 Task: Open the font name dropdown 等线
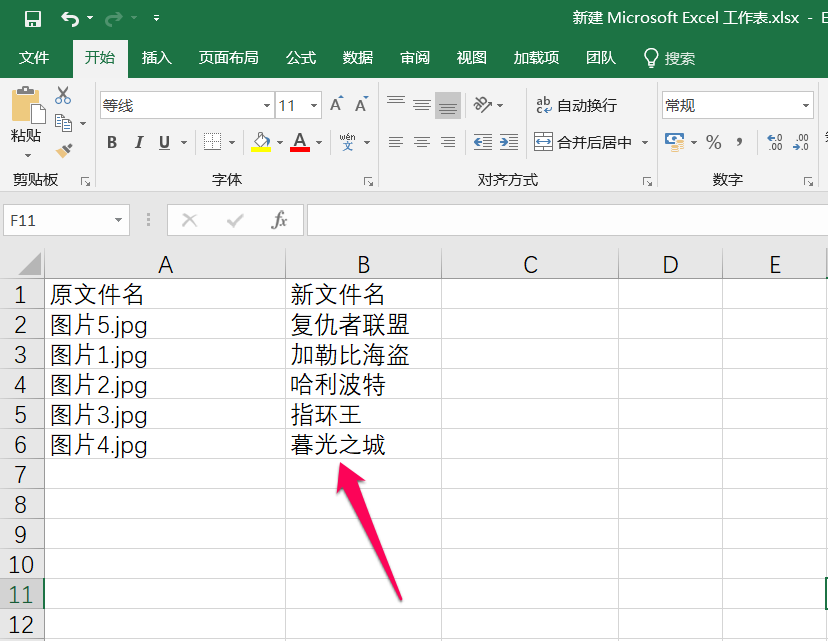click(x=267, y=105)
